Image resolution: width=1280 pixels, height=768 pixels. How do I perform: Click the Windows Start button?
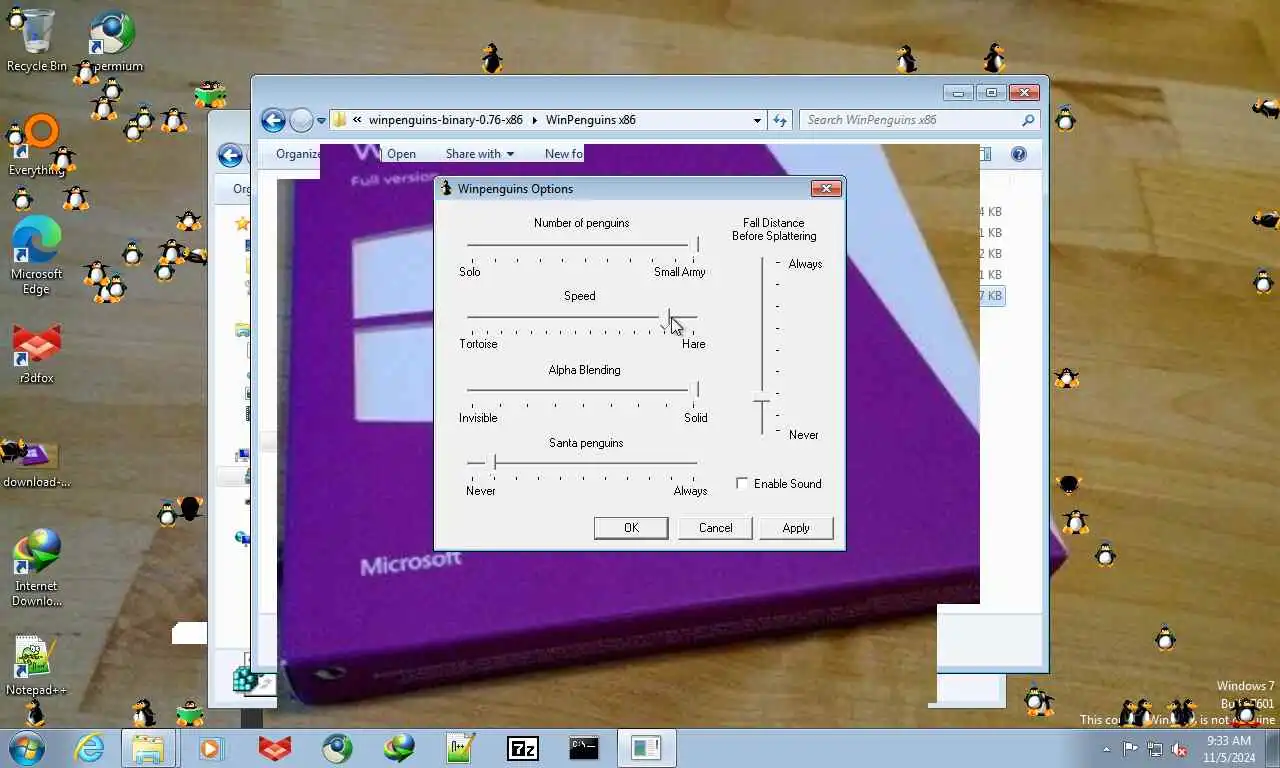[26, 748]
